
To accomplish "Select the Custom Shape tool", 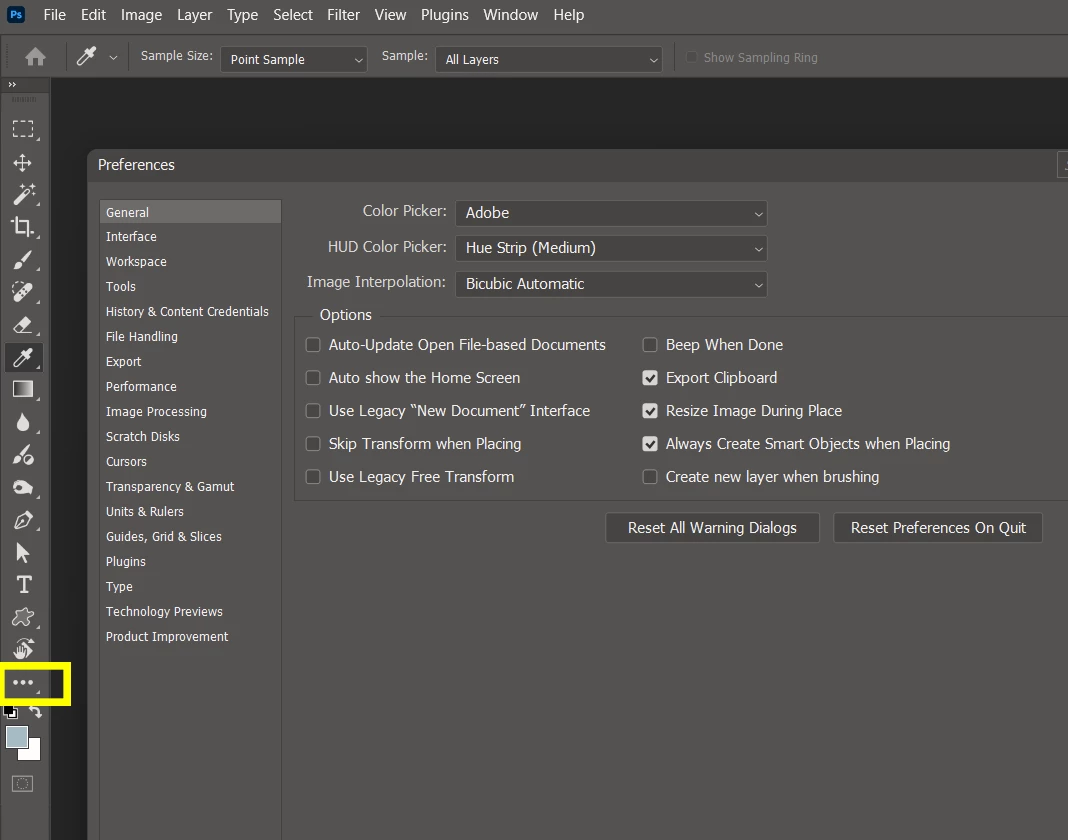I will coord(23,617).
